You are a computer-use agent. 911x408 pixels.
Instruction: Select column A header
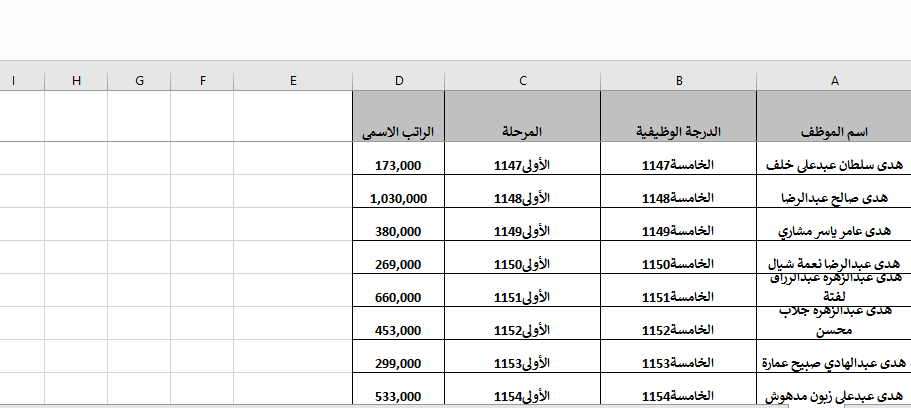click(833, 80)
